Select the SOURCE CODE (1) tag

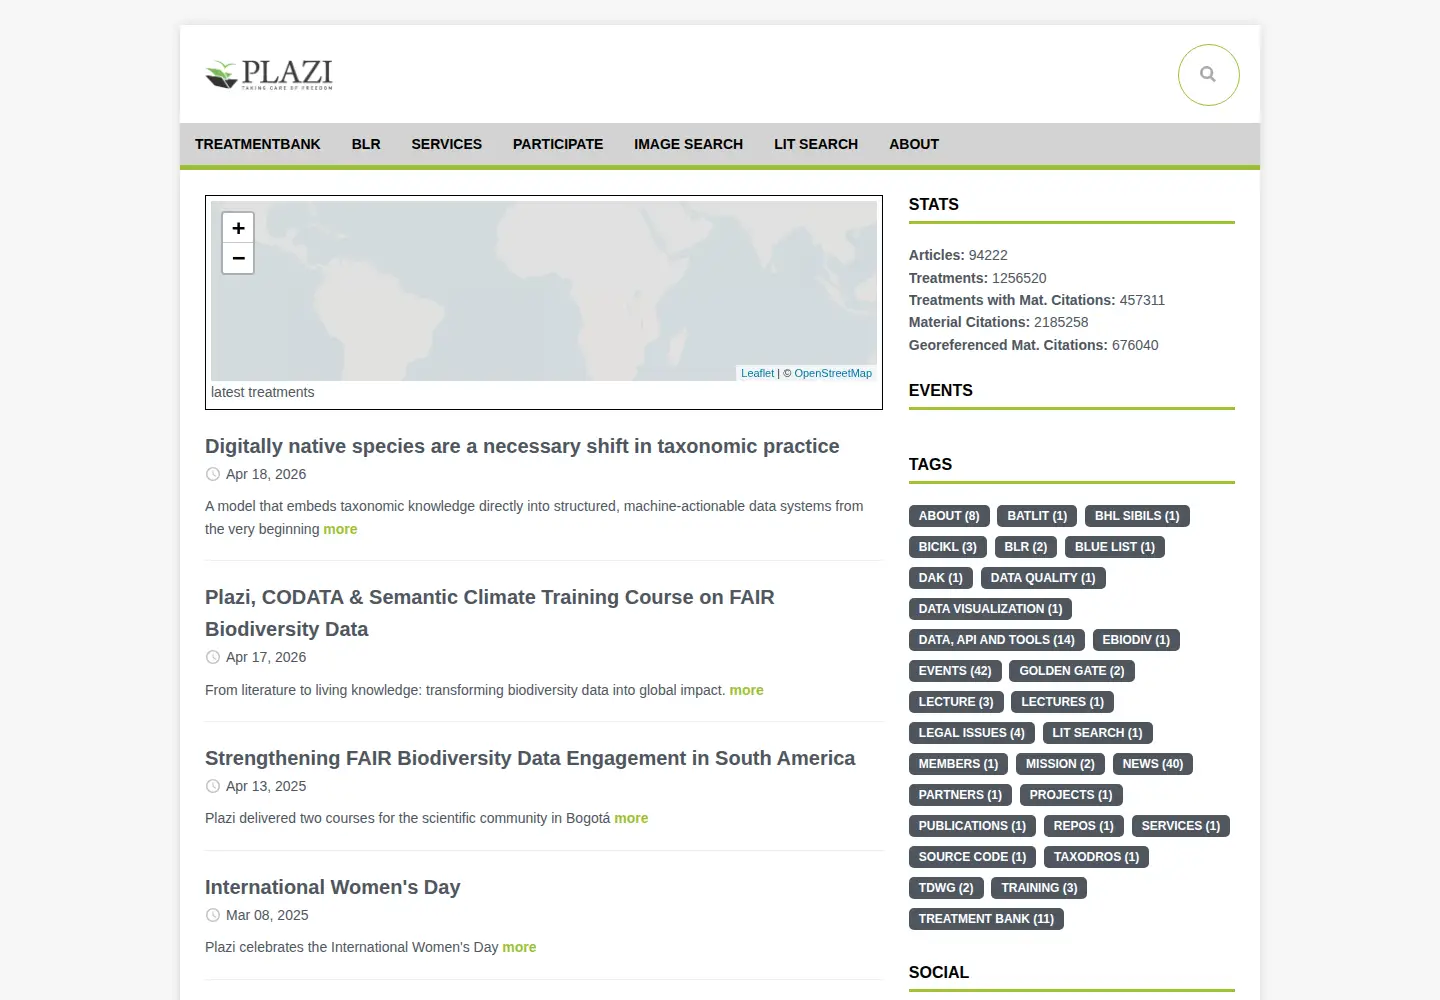coord(973,857)
